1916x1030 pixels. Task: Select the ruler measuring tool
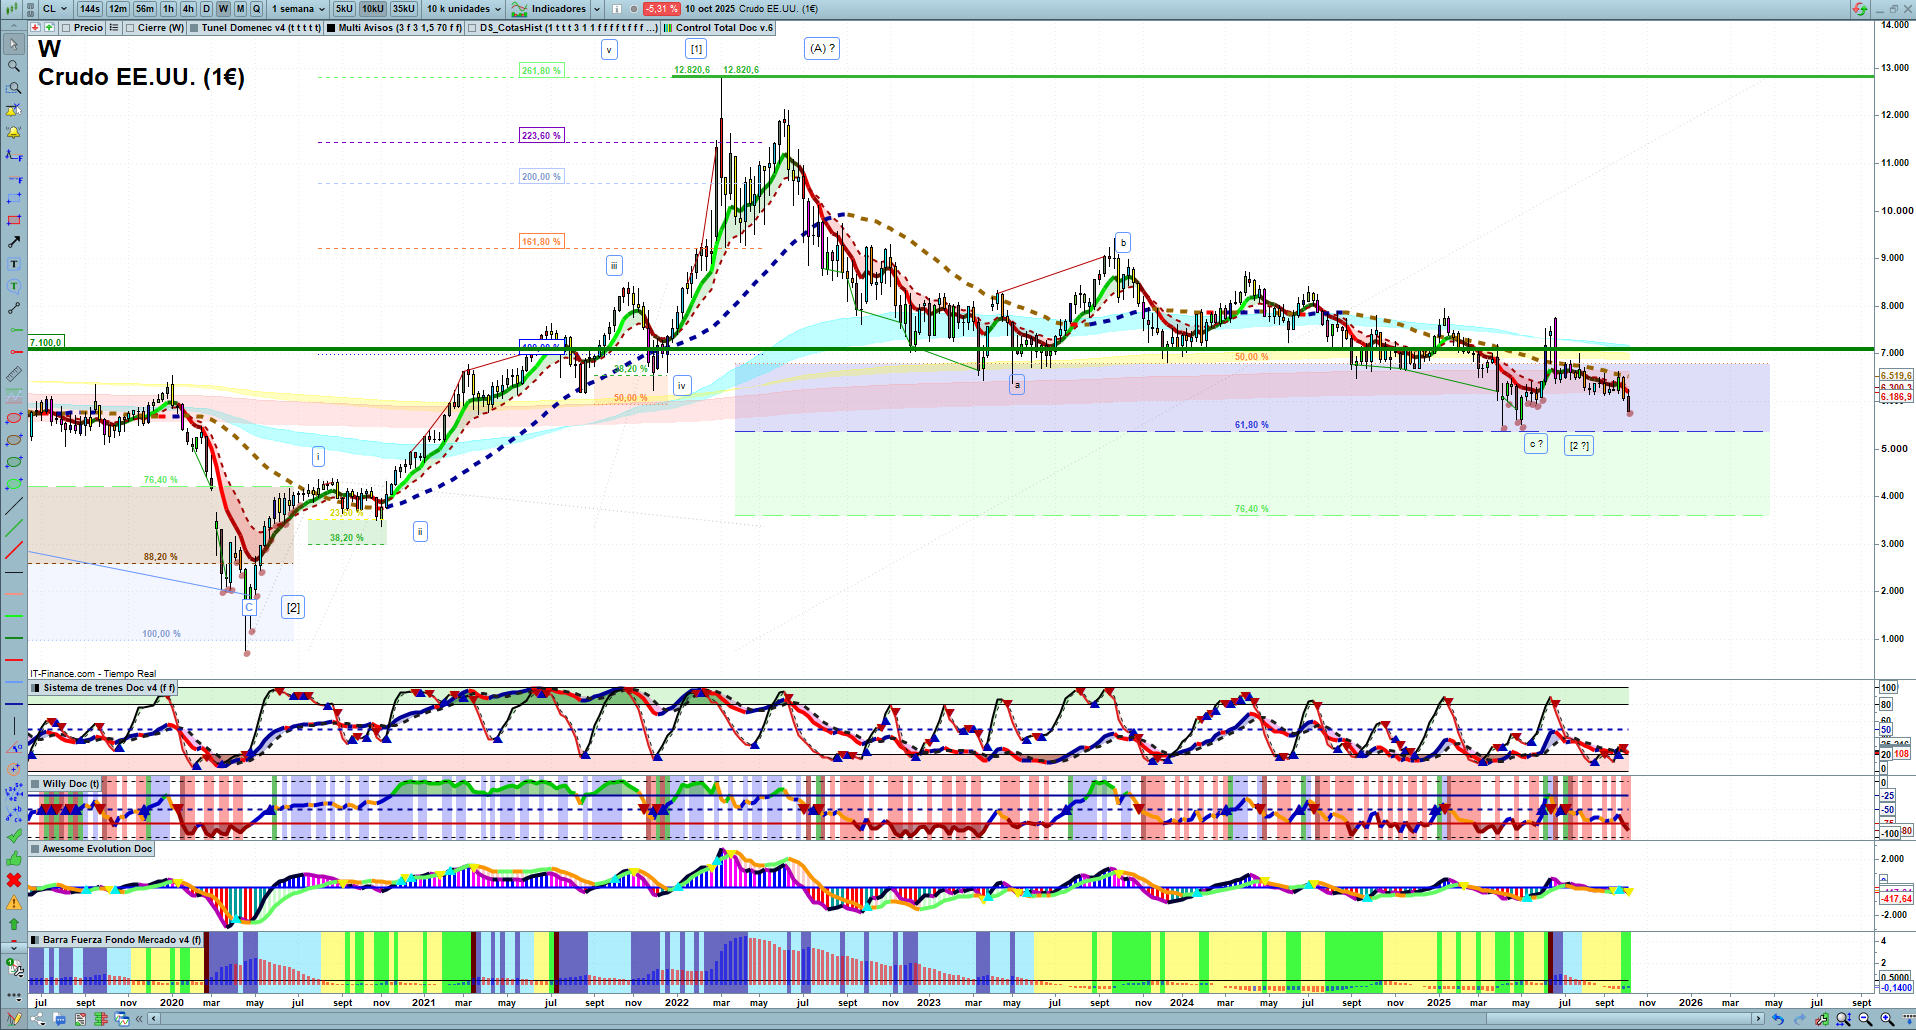pyautogui.click(x=13, y=374)
